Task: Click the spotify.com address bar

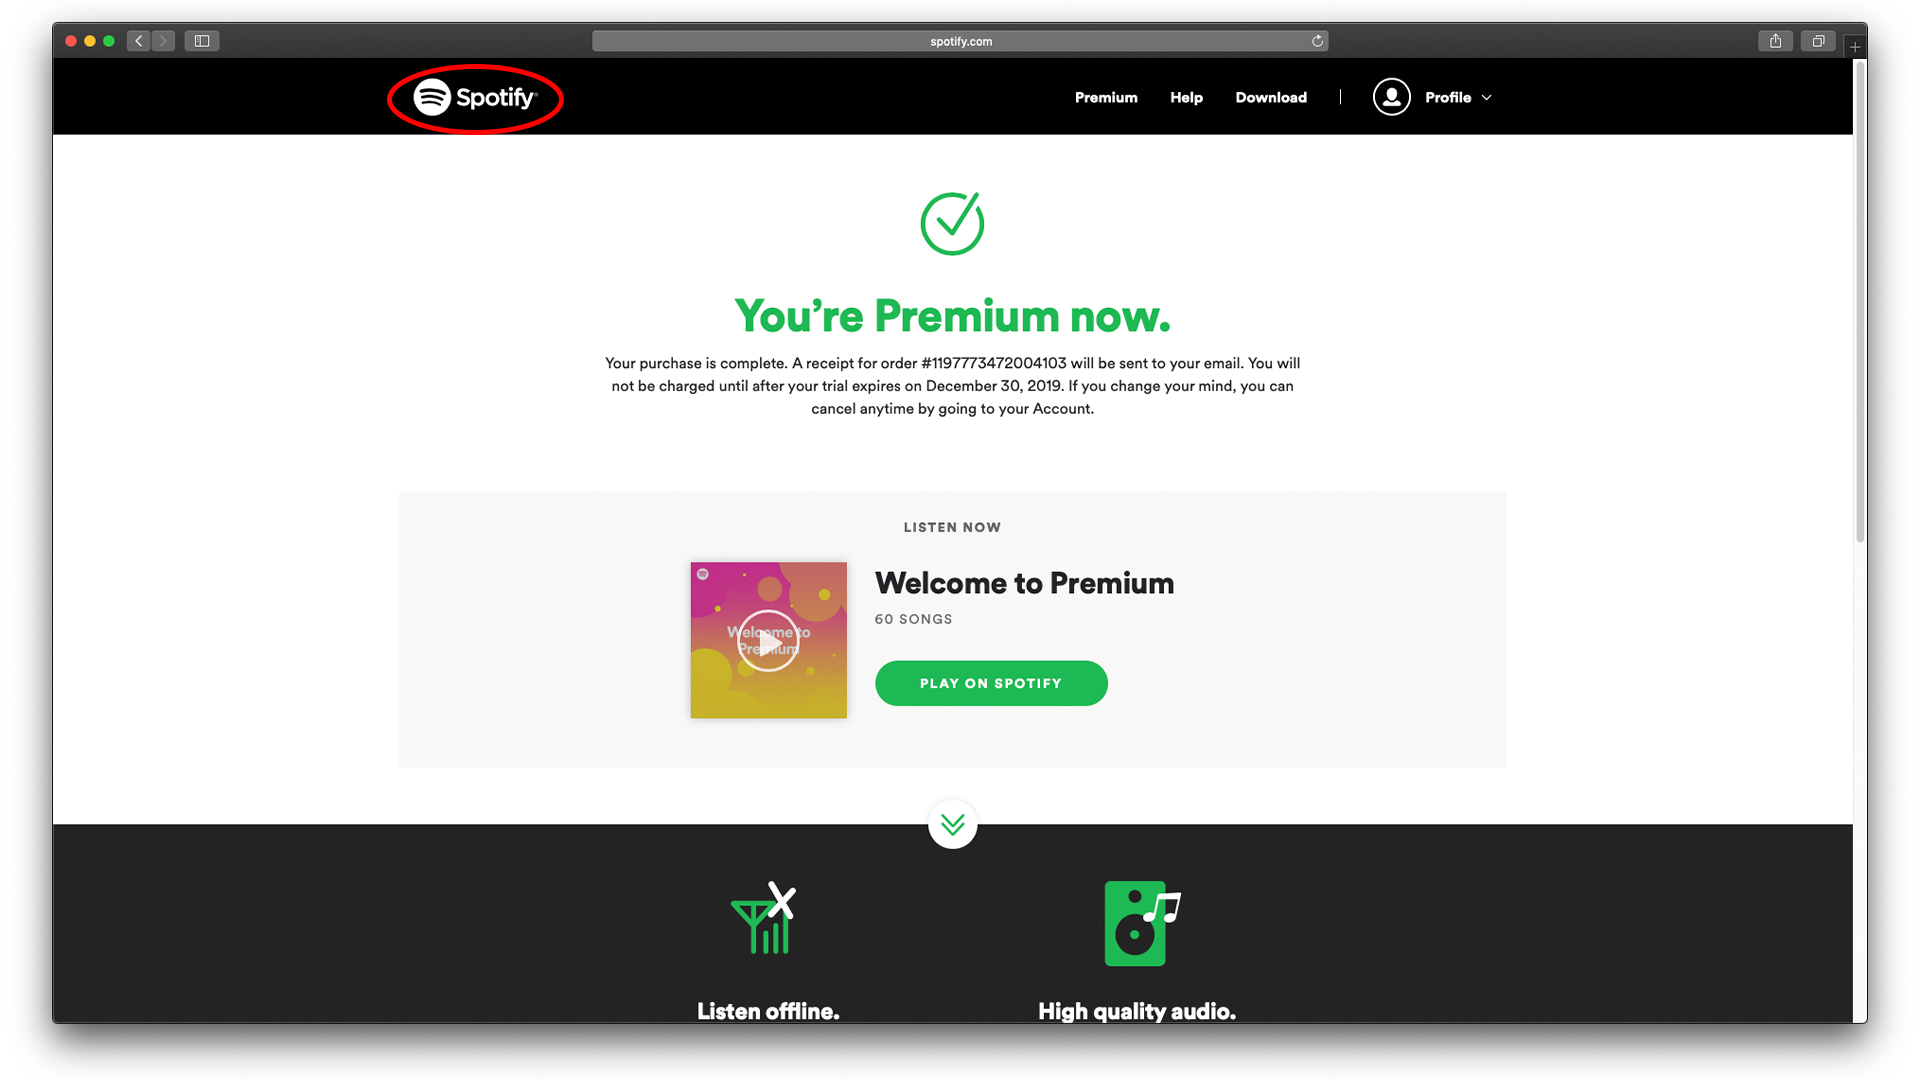Action: tap(960, 41)
